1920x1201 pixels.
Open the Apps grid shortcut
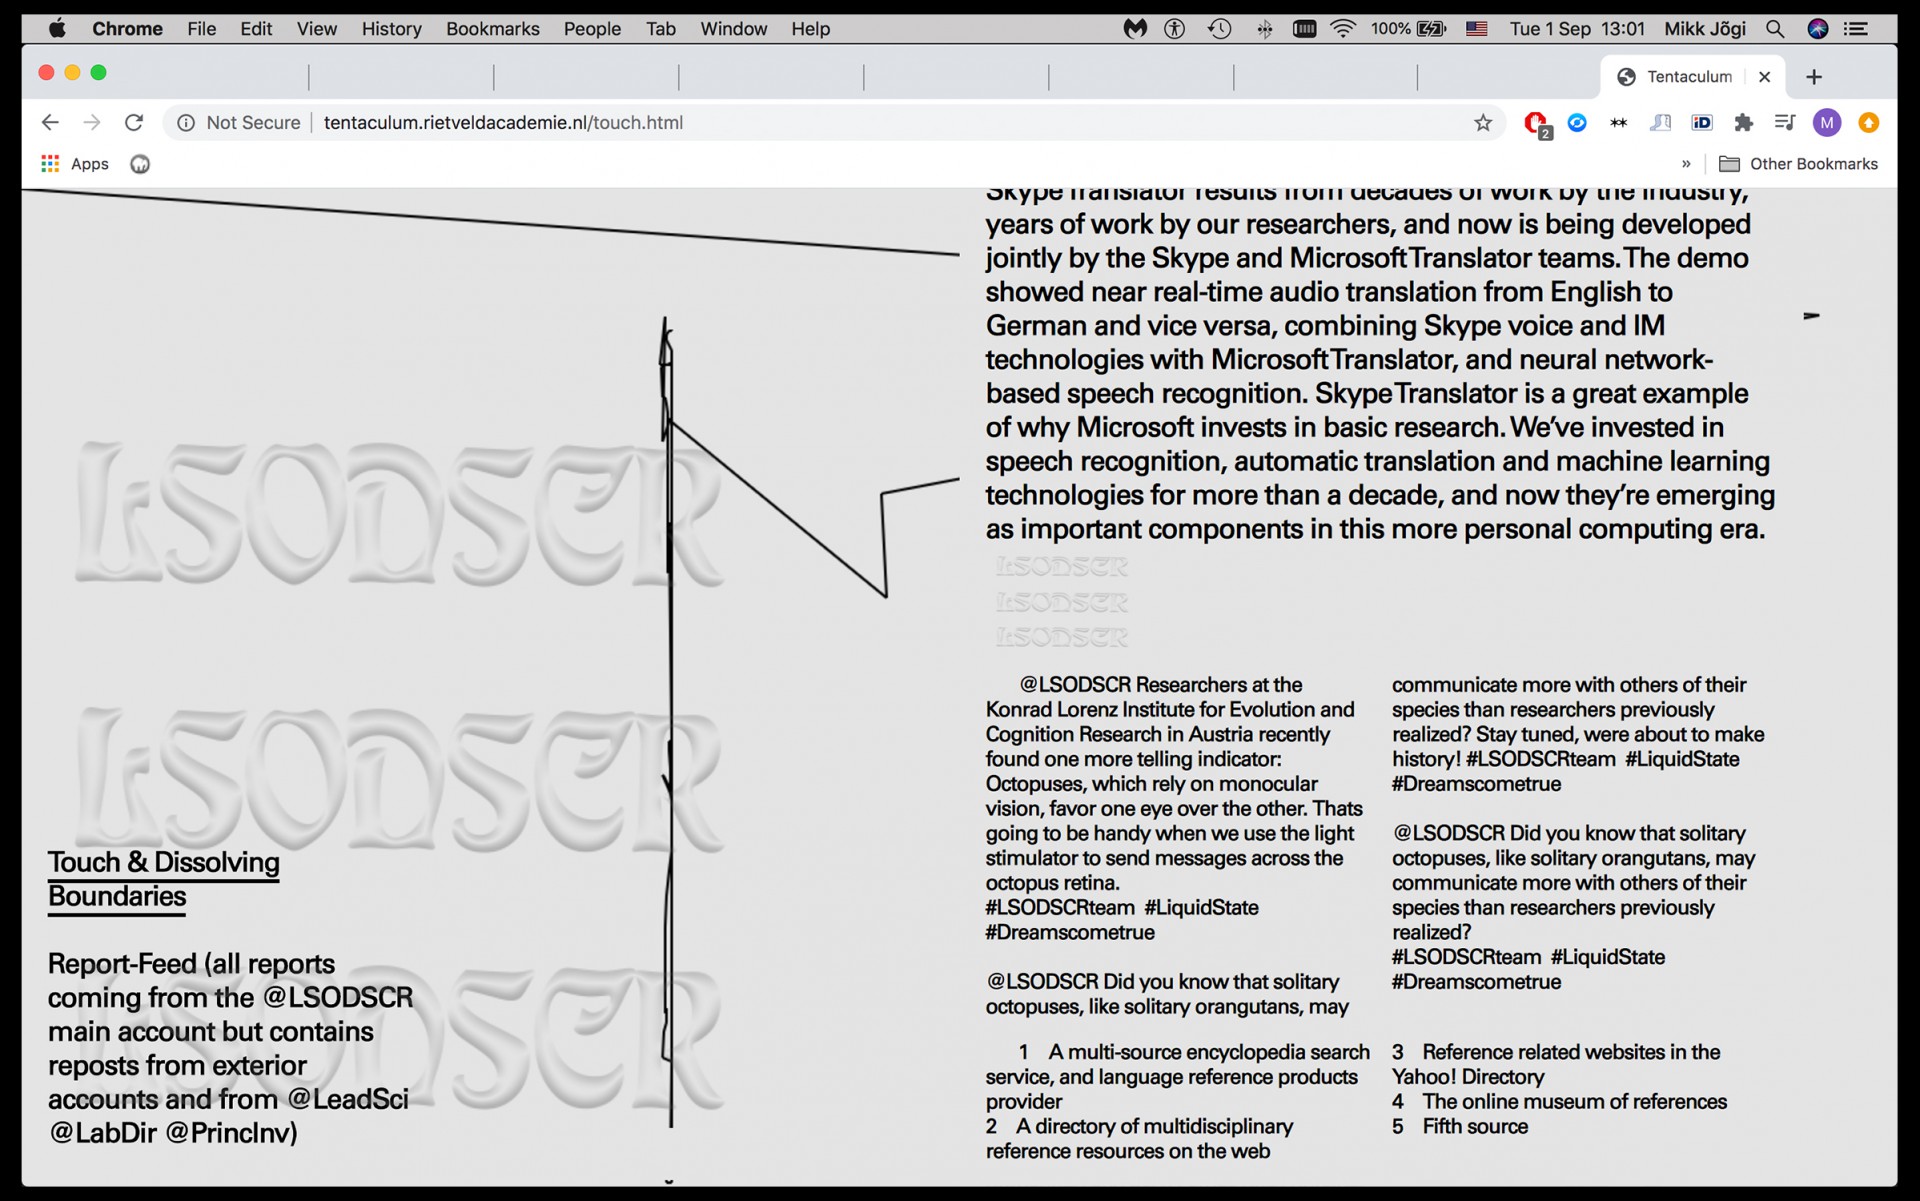click(75, 164)
